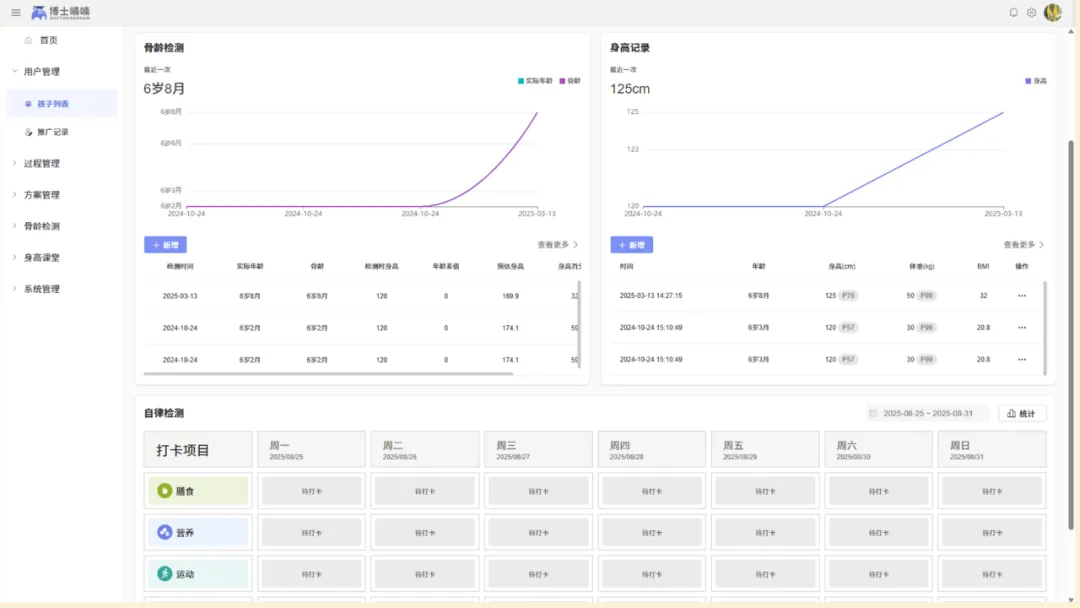The image size is (1080, 608).
Task: Click the green 膳食 check-in icon
Action: pos(164,491)
